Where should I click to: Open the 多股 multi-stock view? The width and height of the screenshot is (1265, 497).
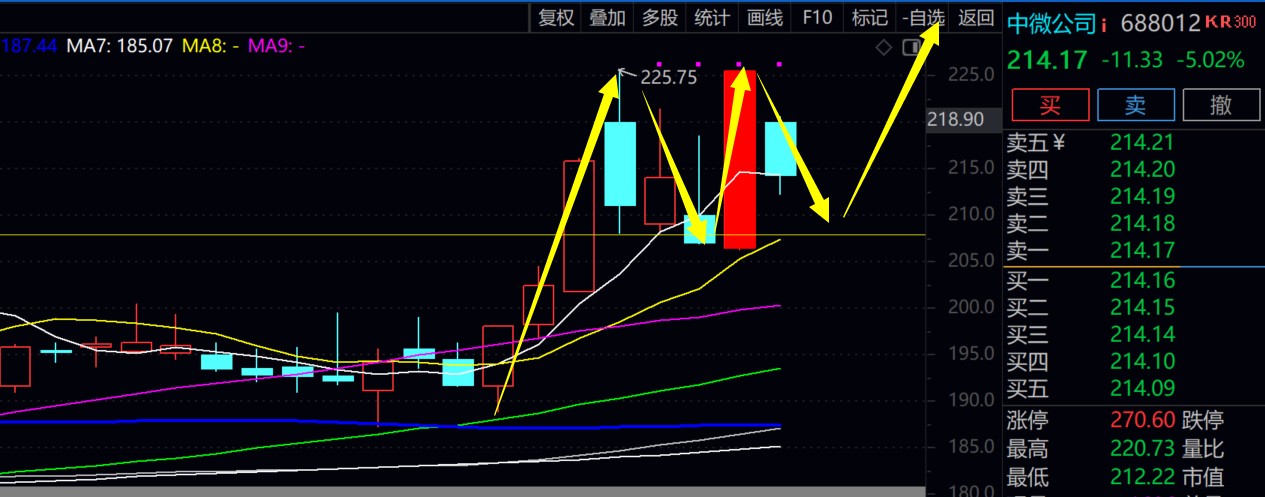(x=660, y=17)
